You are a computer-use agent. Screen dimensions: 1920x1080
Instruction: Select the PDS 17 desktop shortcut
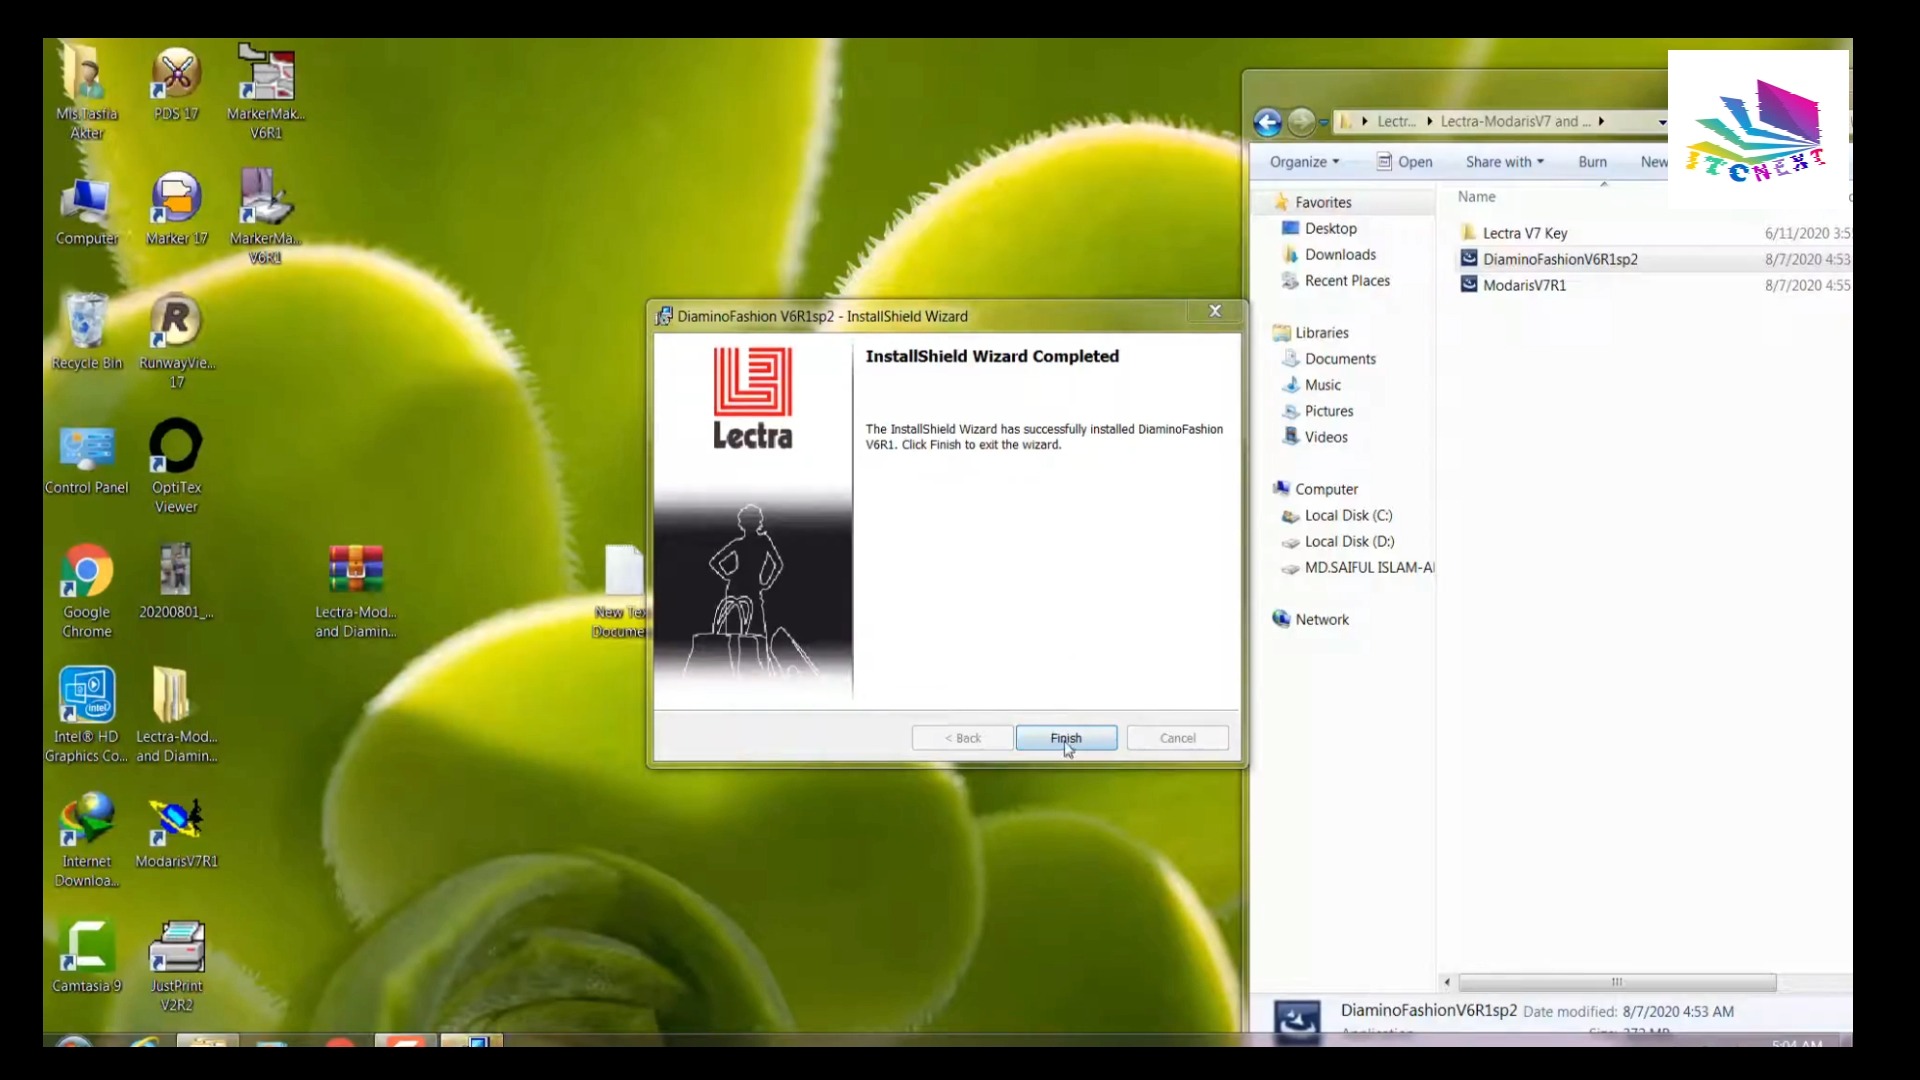tap(176, 85)
